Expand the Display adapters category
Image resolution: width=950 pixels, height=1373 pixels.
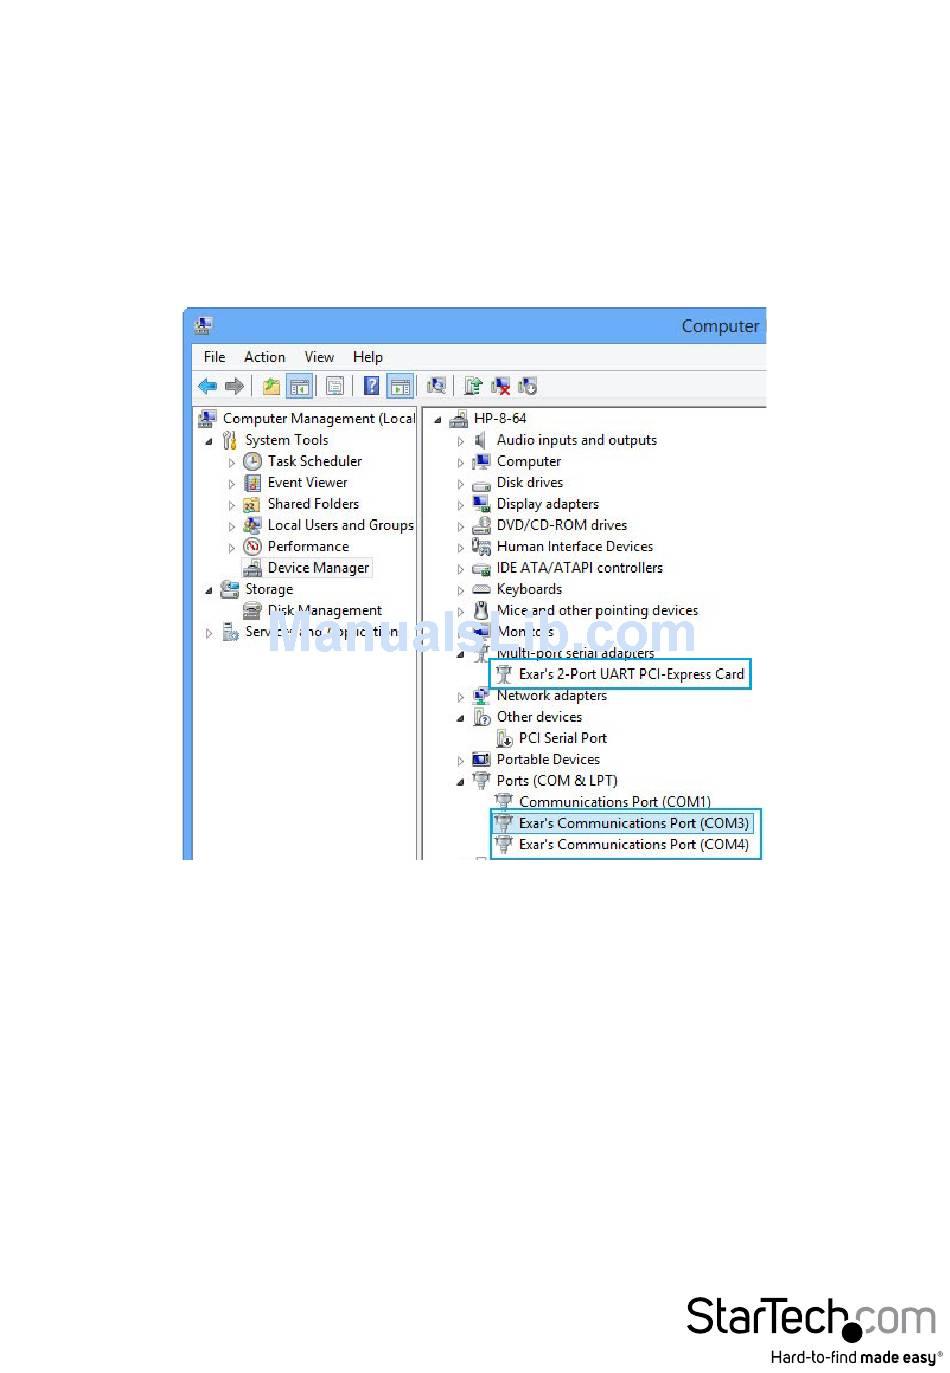[x=461, y=505]
